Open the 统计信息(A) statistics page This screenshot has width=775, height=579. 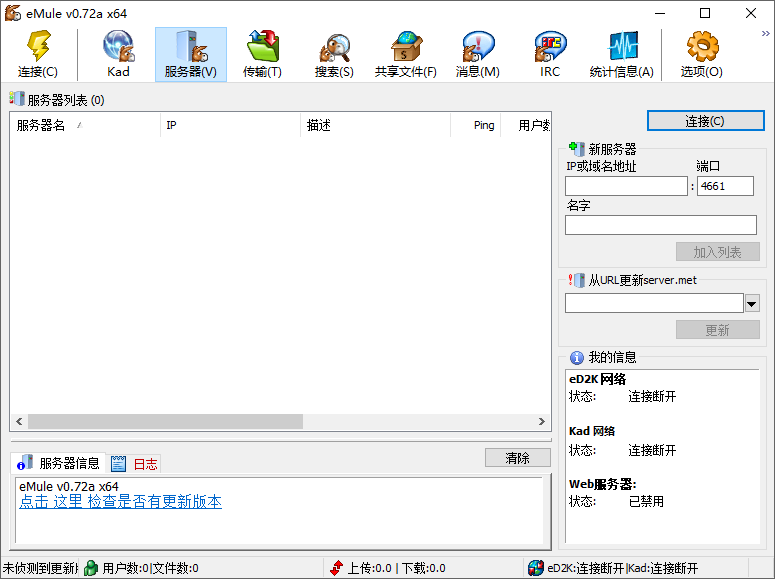622,54
